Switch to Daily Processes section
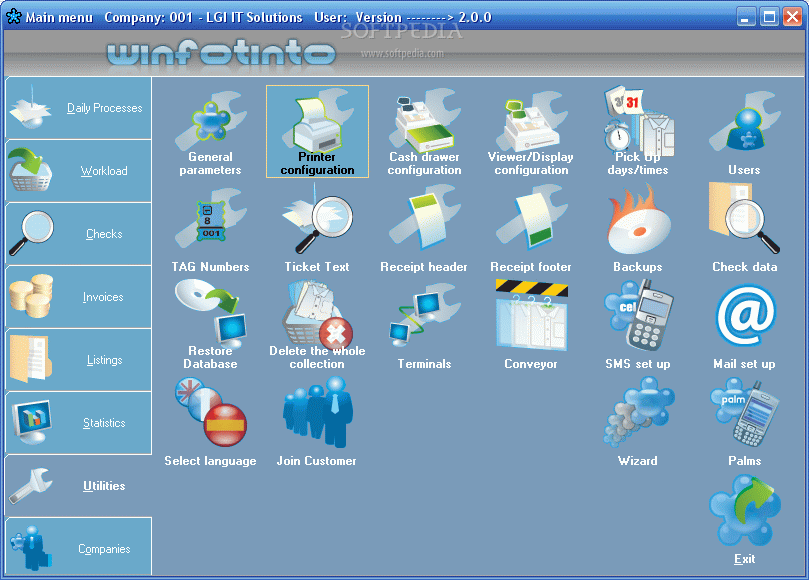Screen dimensions: 809x580 click(78, 108)
